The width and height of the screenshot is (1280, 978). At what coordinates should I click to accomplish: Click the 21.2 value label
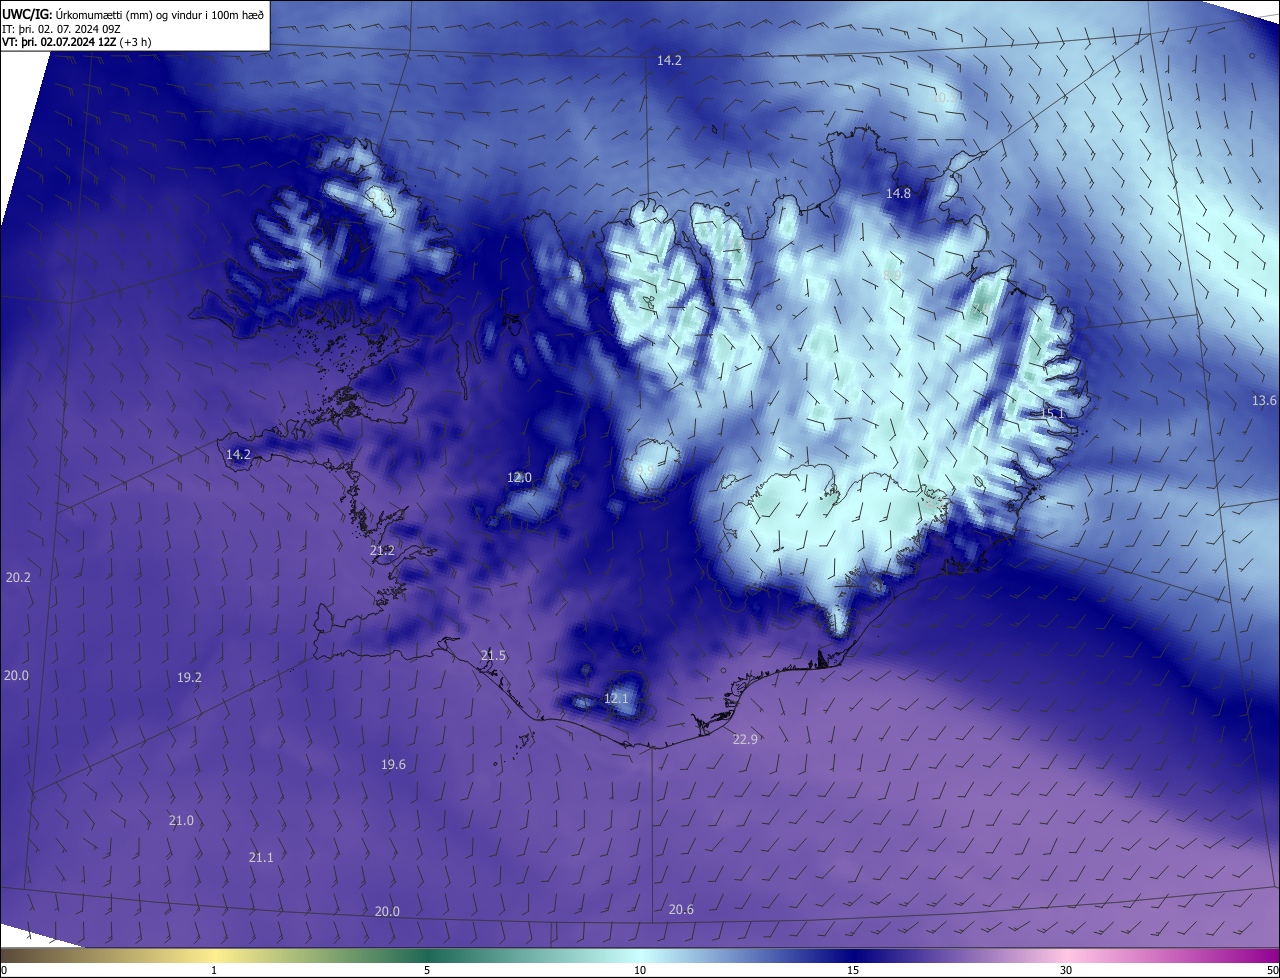click(382, 551)
